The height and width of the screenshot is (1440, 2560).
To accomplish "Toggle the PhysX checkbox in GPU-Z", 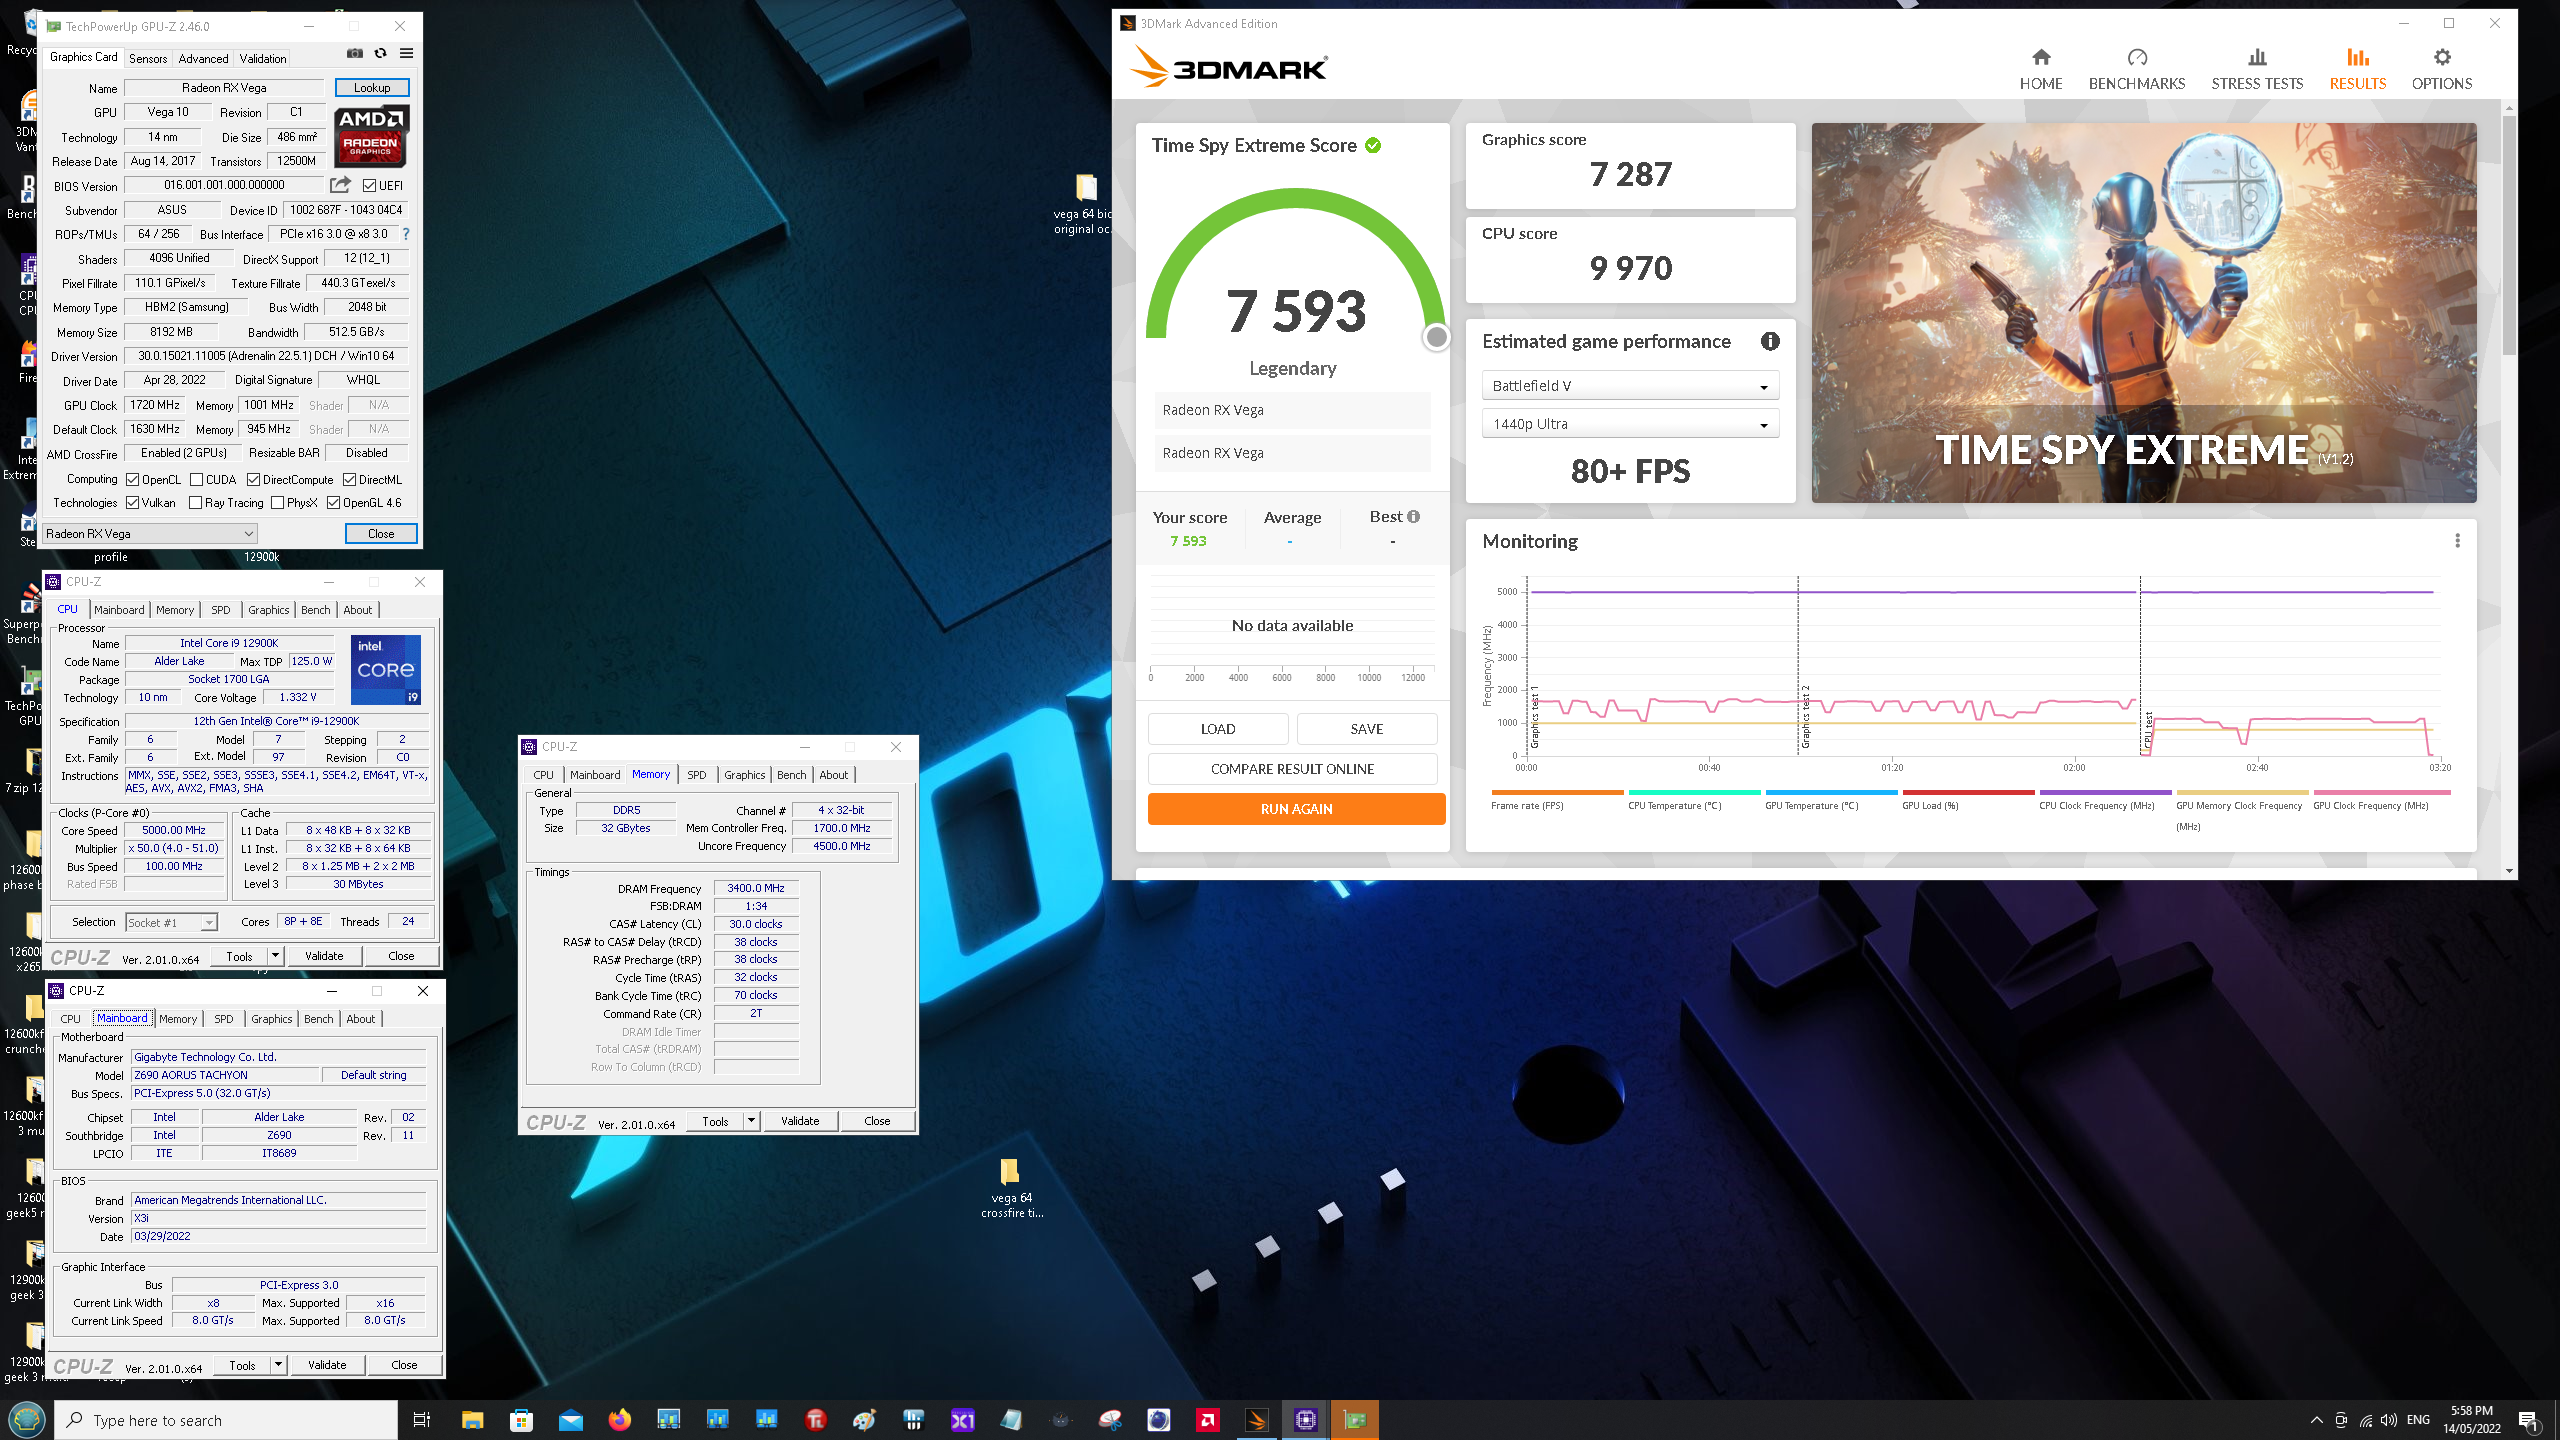I will (278, 503).
